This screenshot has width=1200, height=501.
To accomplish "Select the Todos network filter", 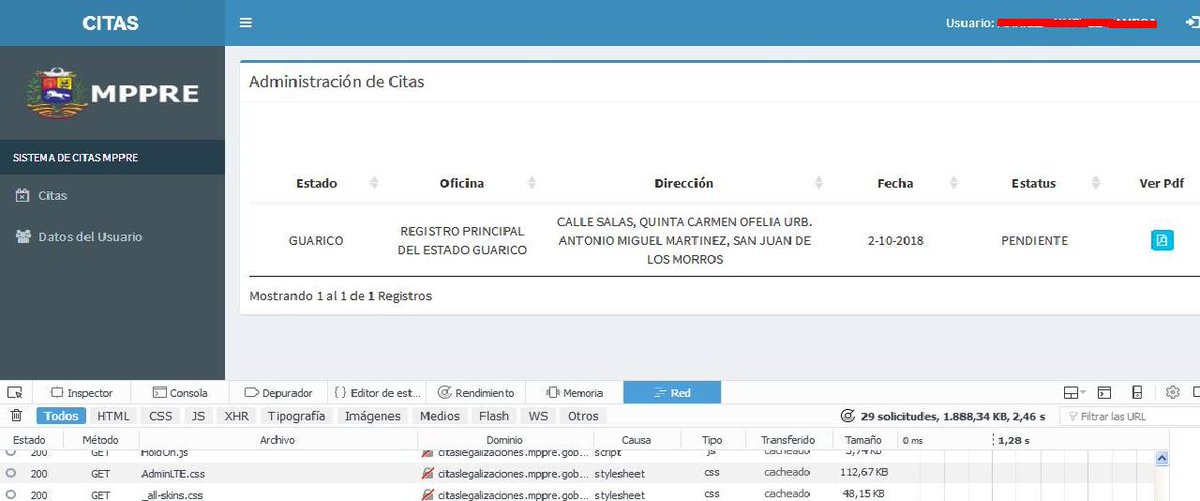I will coord(61,416).
